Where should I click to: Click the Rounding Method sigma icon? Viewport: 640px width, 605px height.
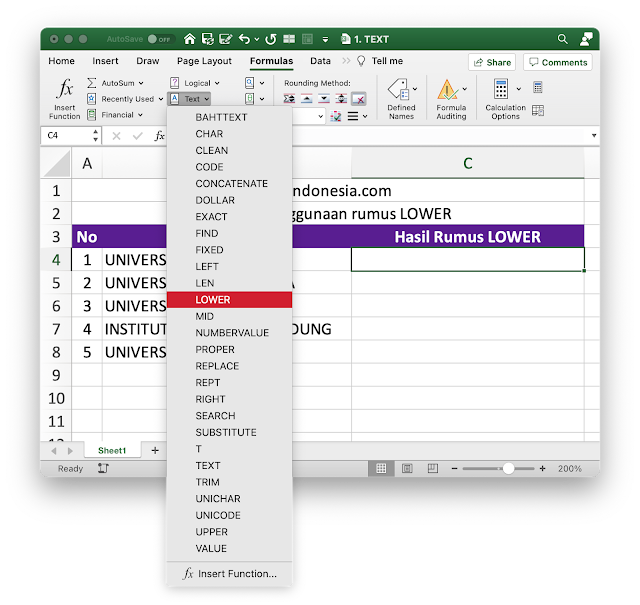289,98
